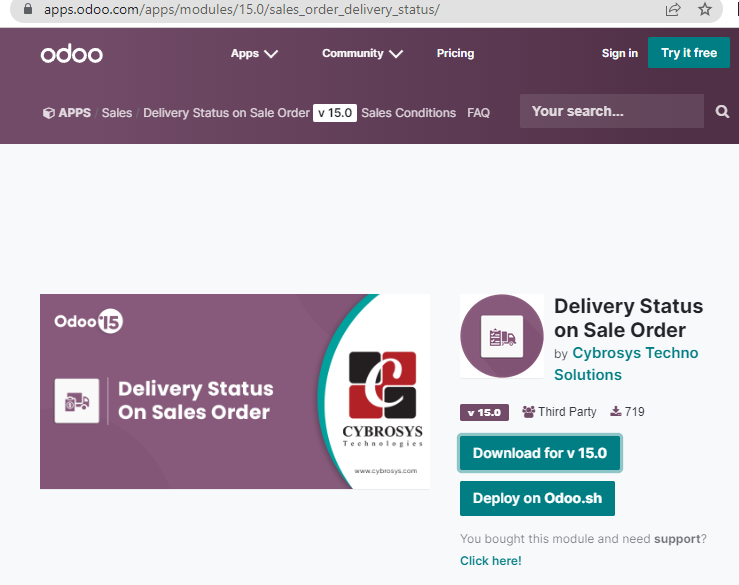
Task: Click the v 15.0 badge near Third Party
Action: pyautogui.click(x=484, y=412)
